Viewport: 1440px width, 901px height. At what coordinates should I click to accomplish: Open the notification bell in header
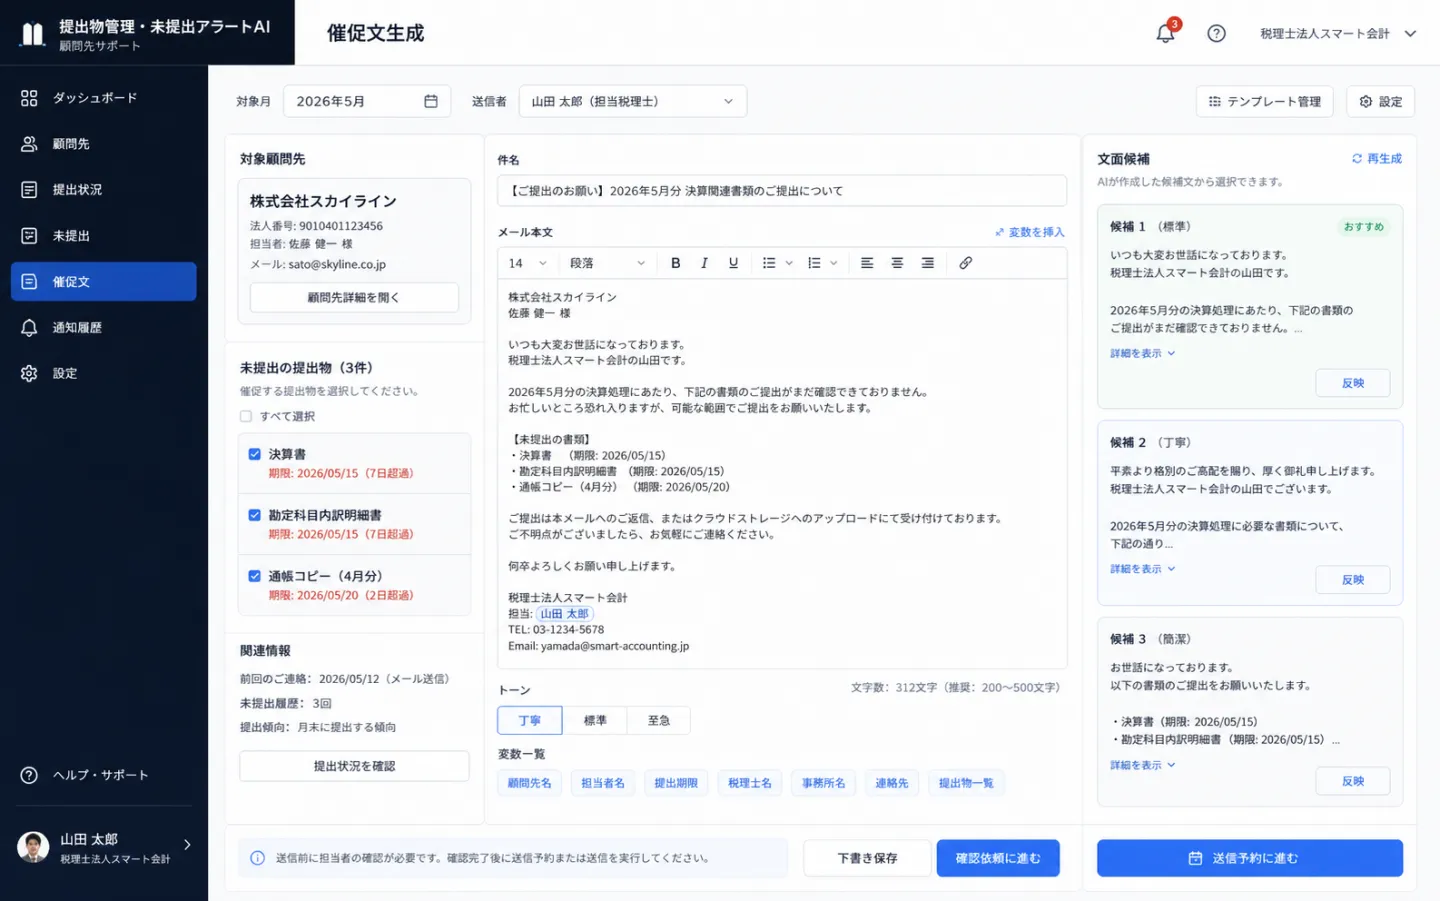click(x=1165, y=33)
